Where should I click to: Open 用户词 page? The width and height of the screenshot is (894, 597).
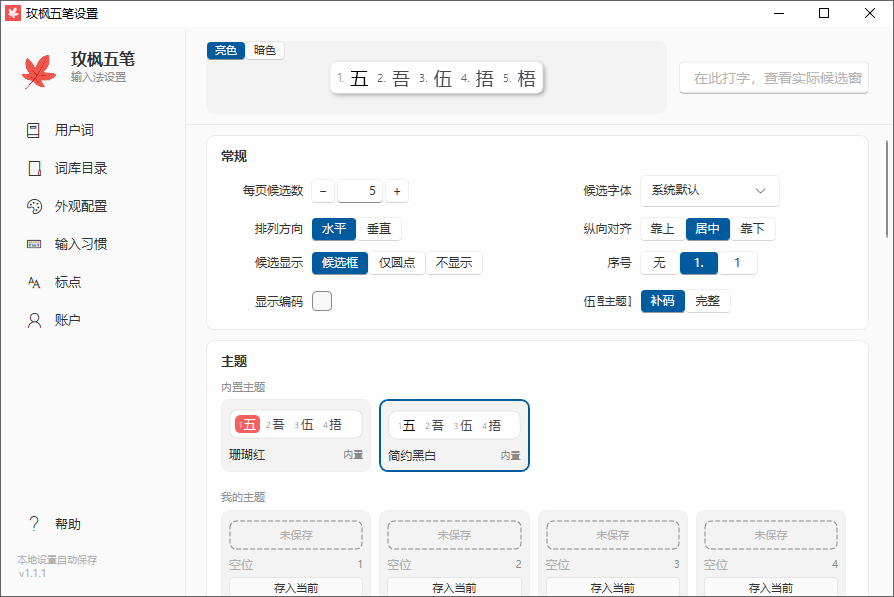pyautogui.click(x=74, y=130)
